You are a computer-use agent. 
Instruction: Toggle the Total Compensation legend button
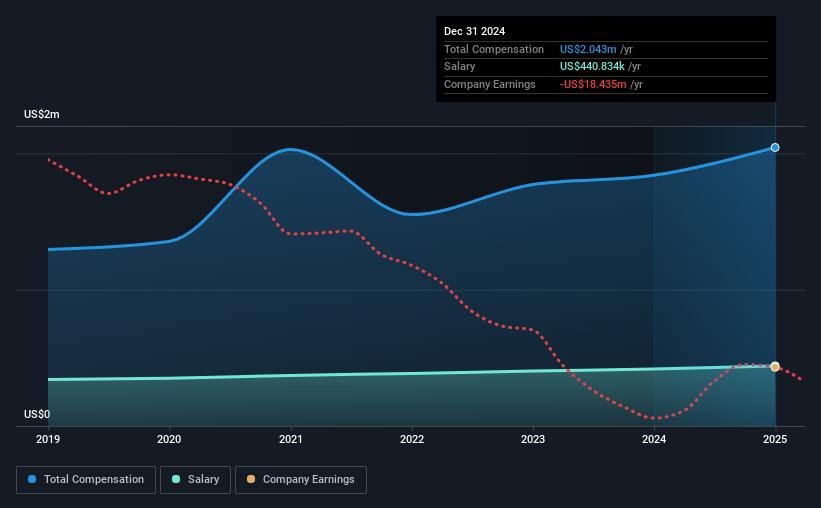click(x=86, y=480)
